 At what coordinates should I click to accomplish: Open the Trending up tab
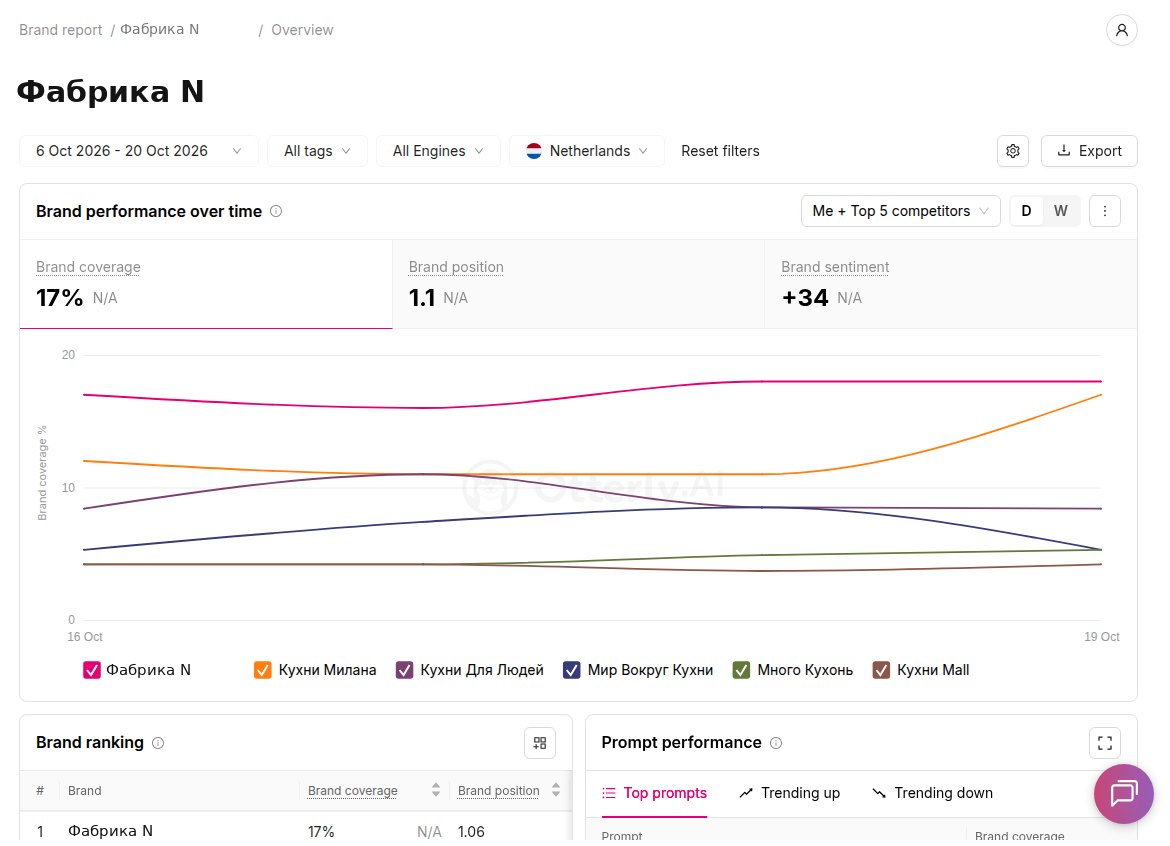pos(789,793)
